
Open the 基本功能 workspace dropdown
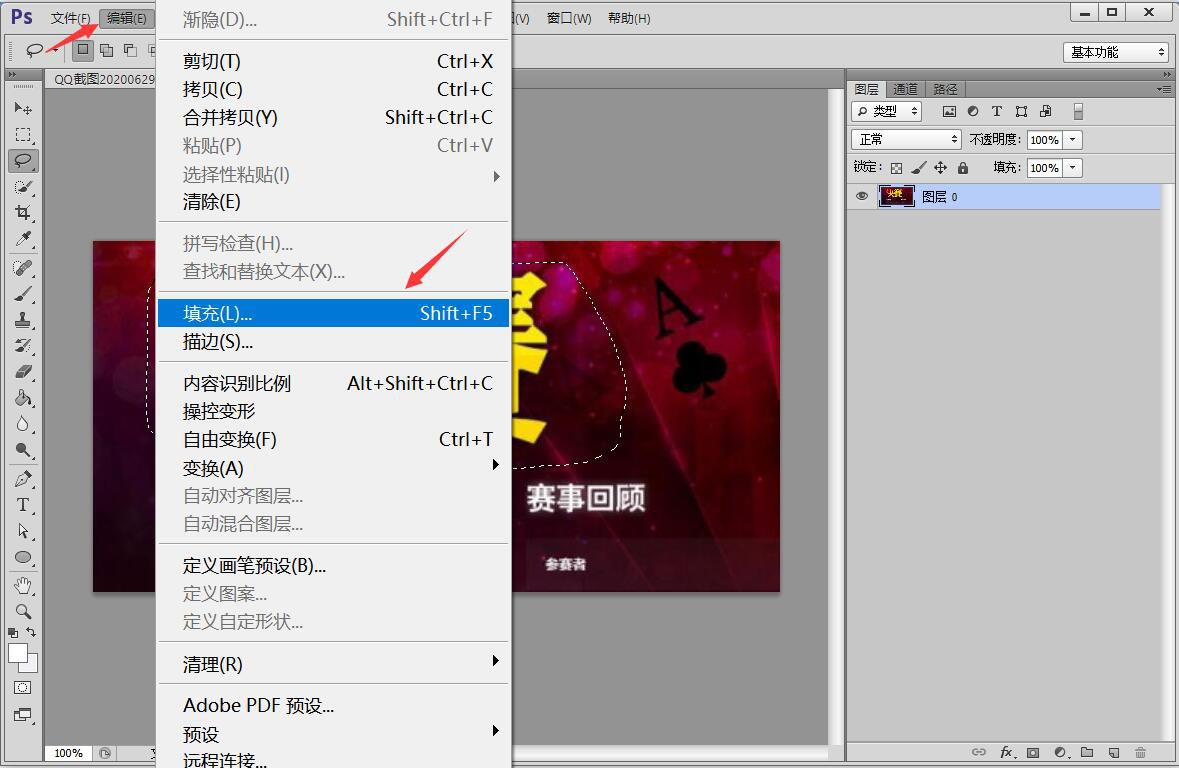click(x=1116, y=52)
